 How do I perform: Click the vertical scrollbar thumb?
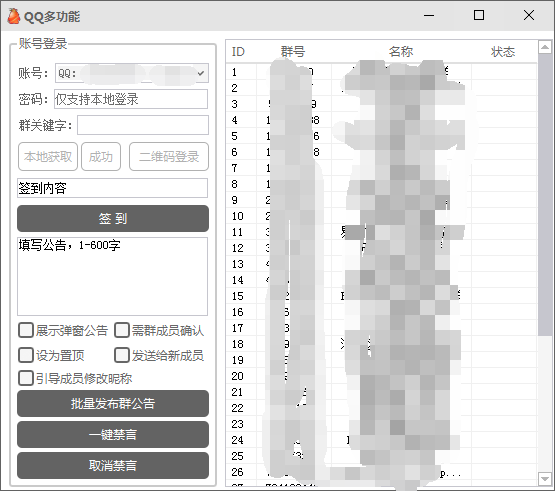point(545,195)
